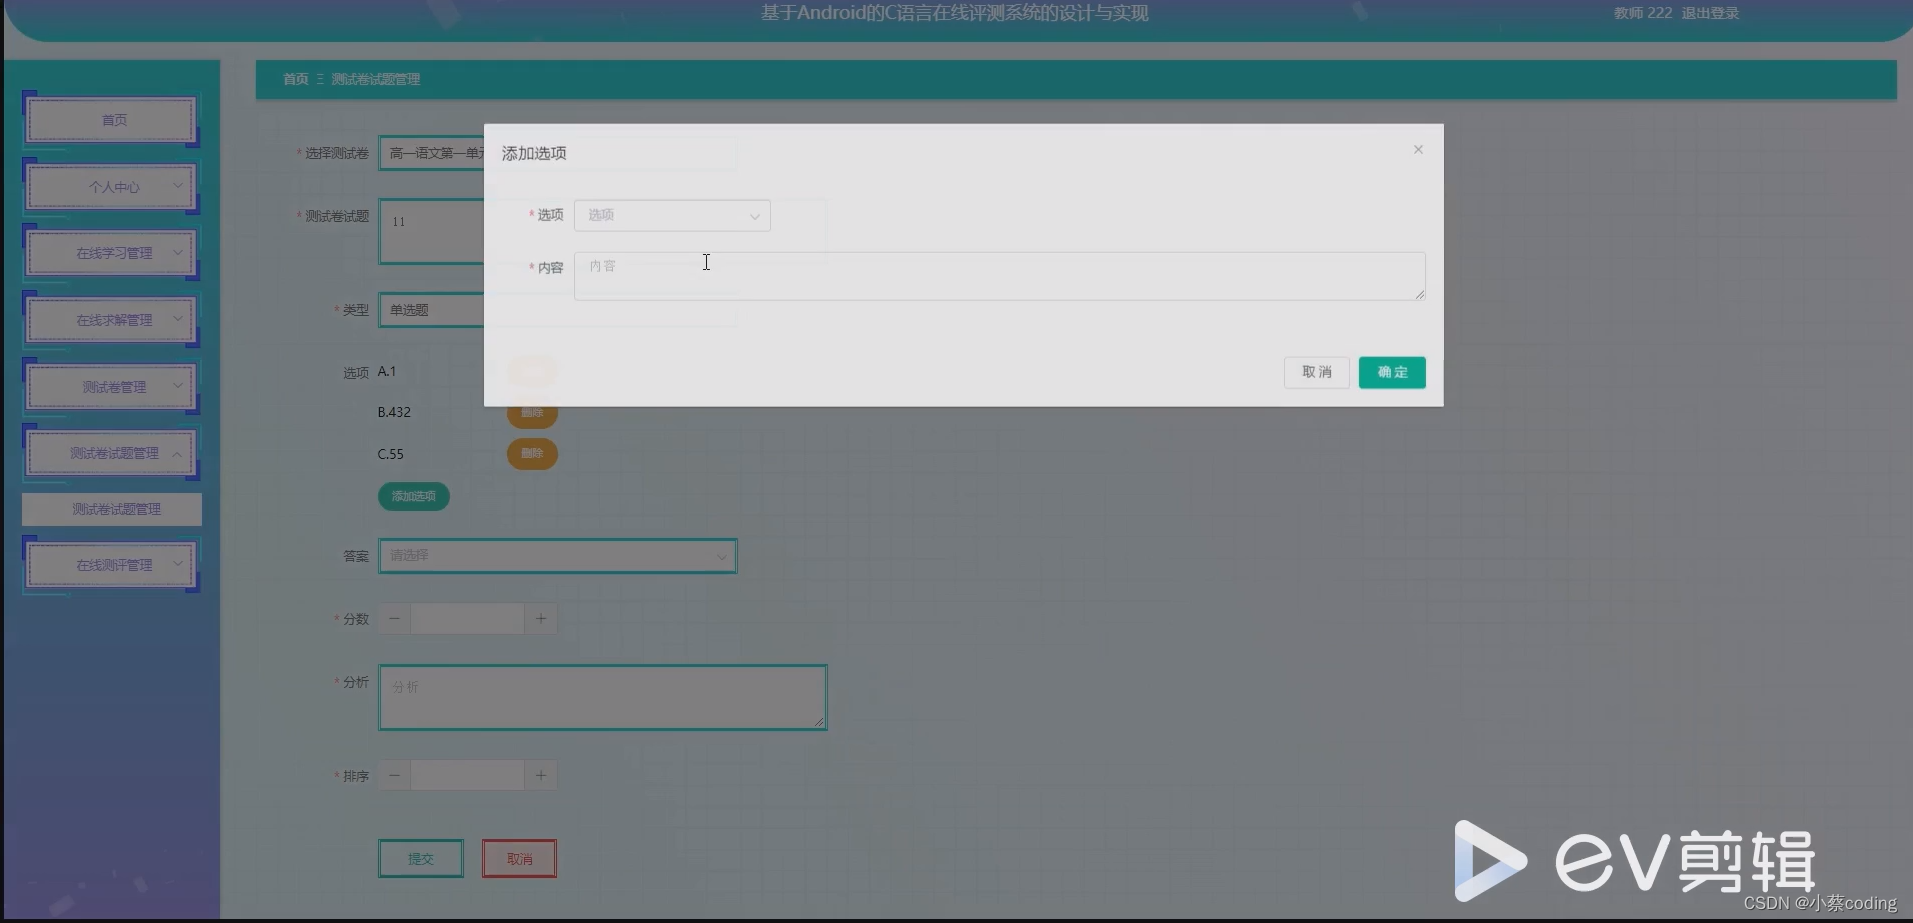1913x923 pixels.
Task: Open the 选择测试卷 dropdown
Action: tap(431, 153)
